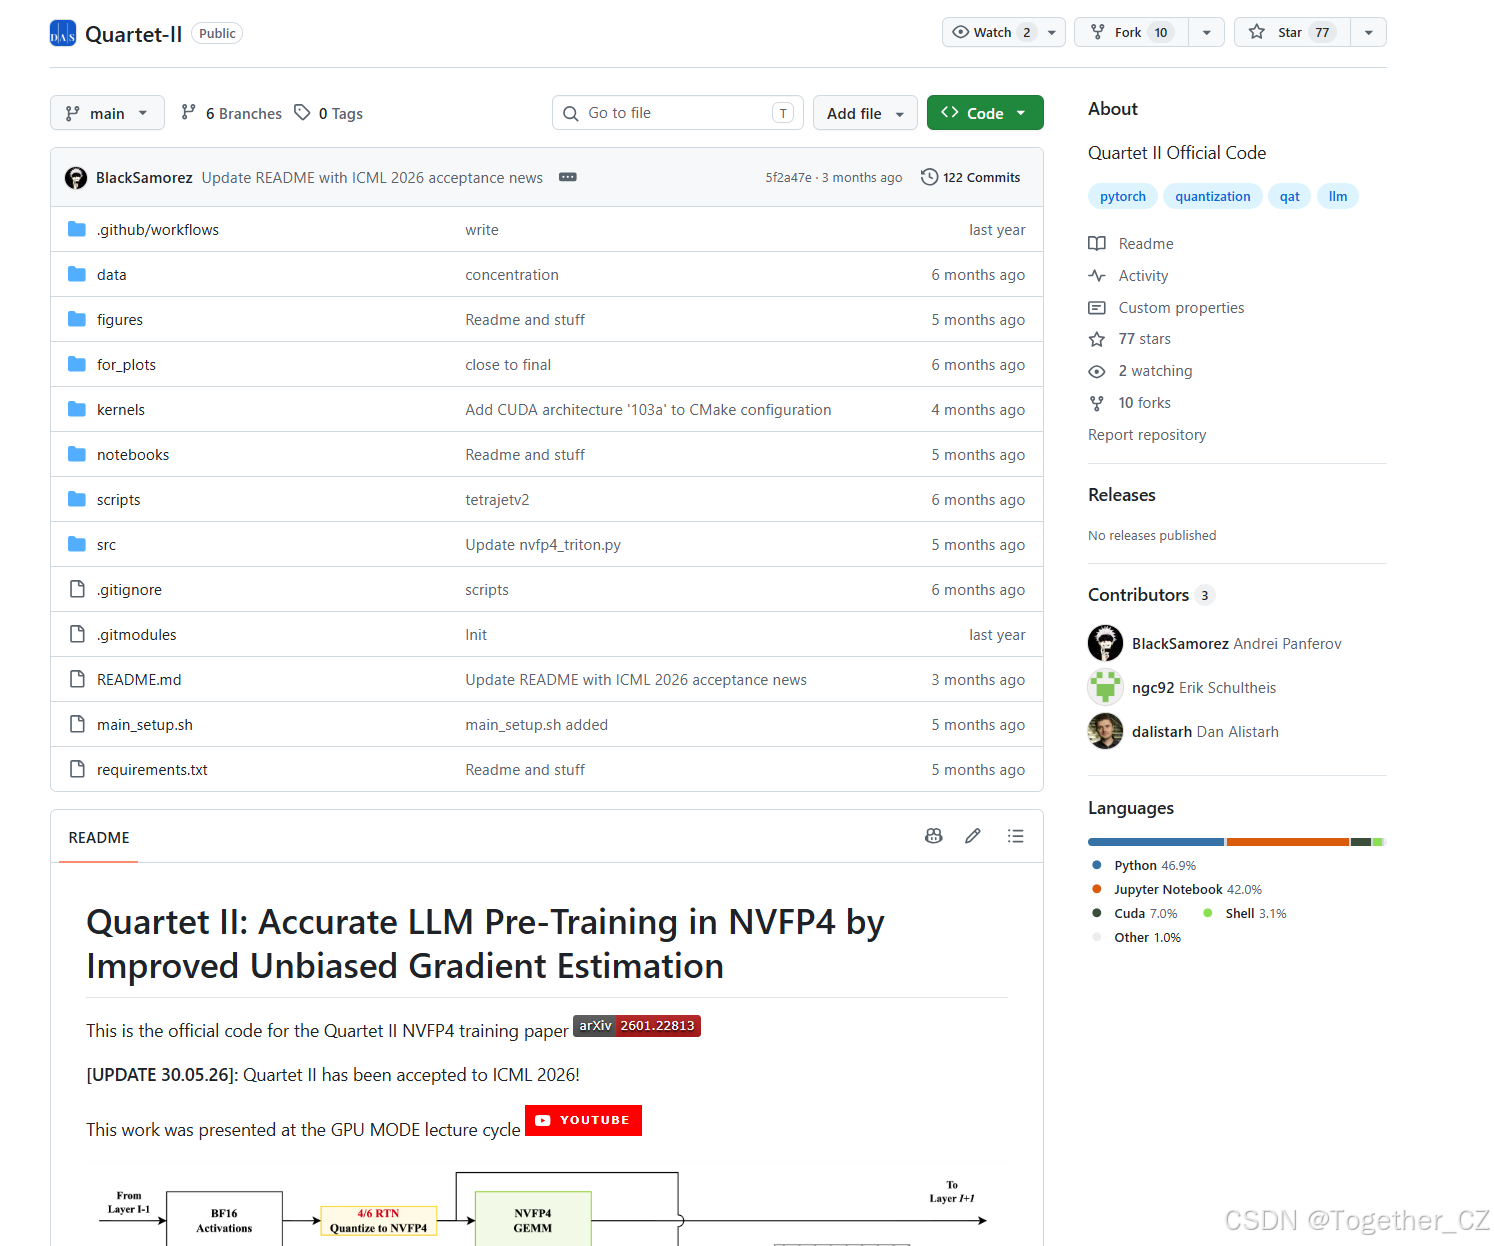Edit README using the pencil icon

click(x=973, y=836)
